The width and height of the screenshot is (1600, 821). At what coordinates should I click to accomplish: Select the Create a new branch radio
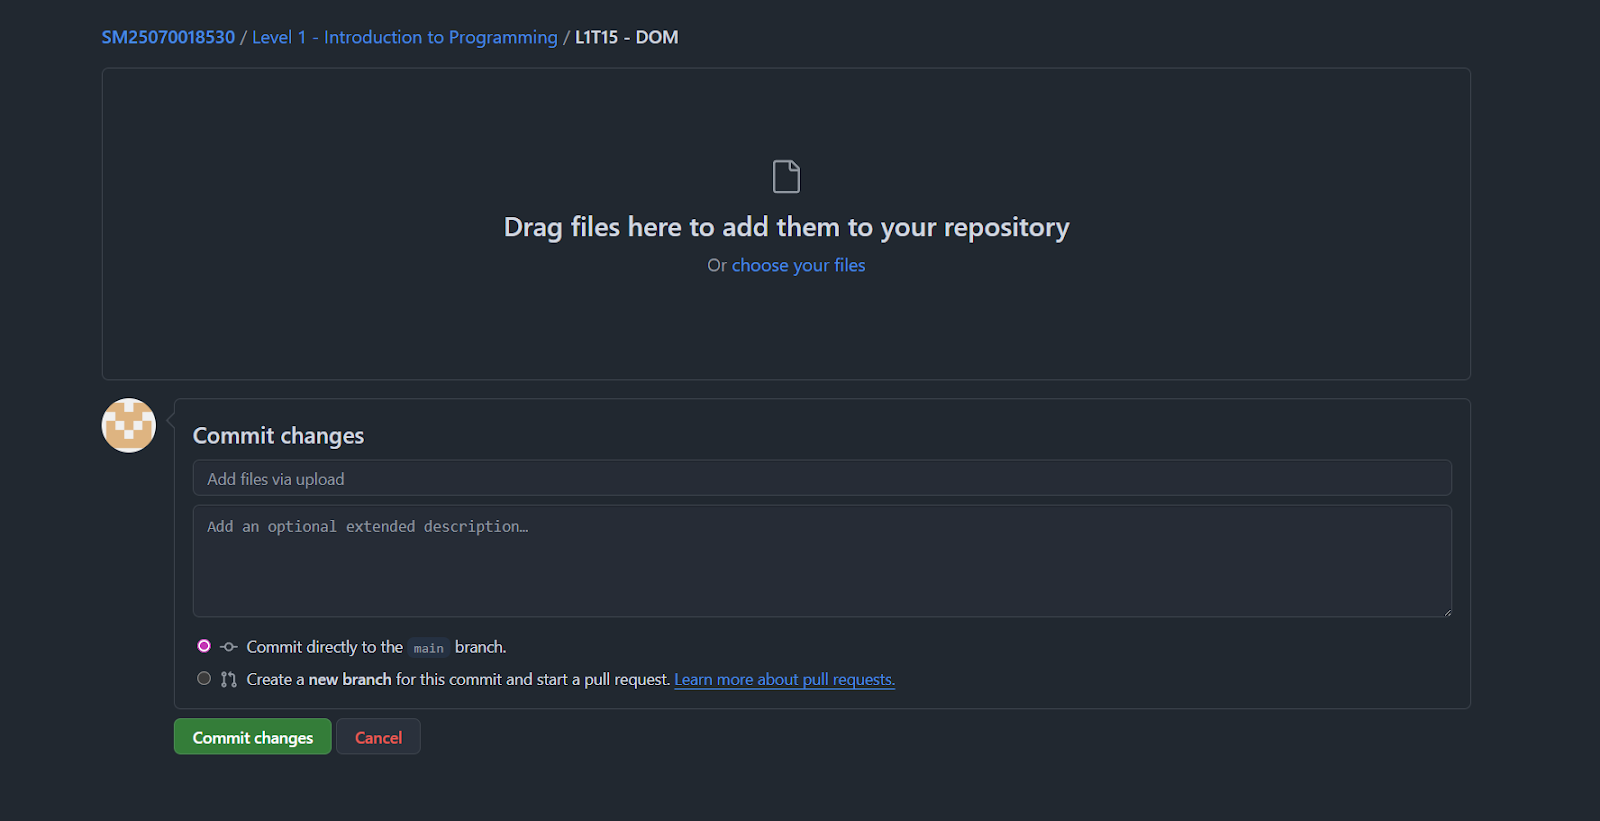(x=204, y=678)
